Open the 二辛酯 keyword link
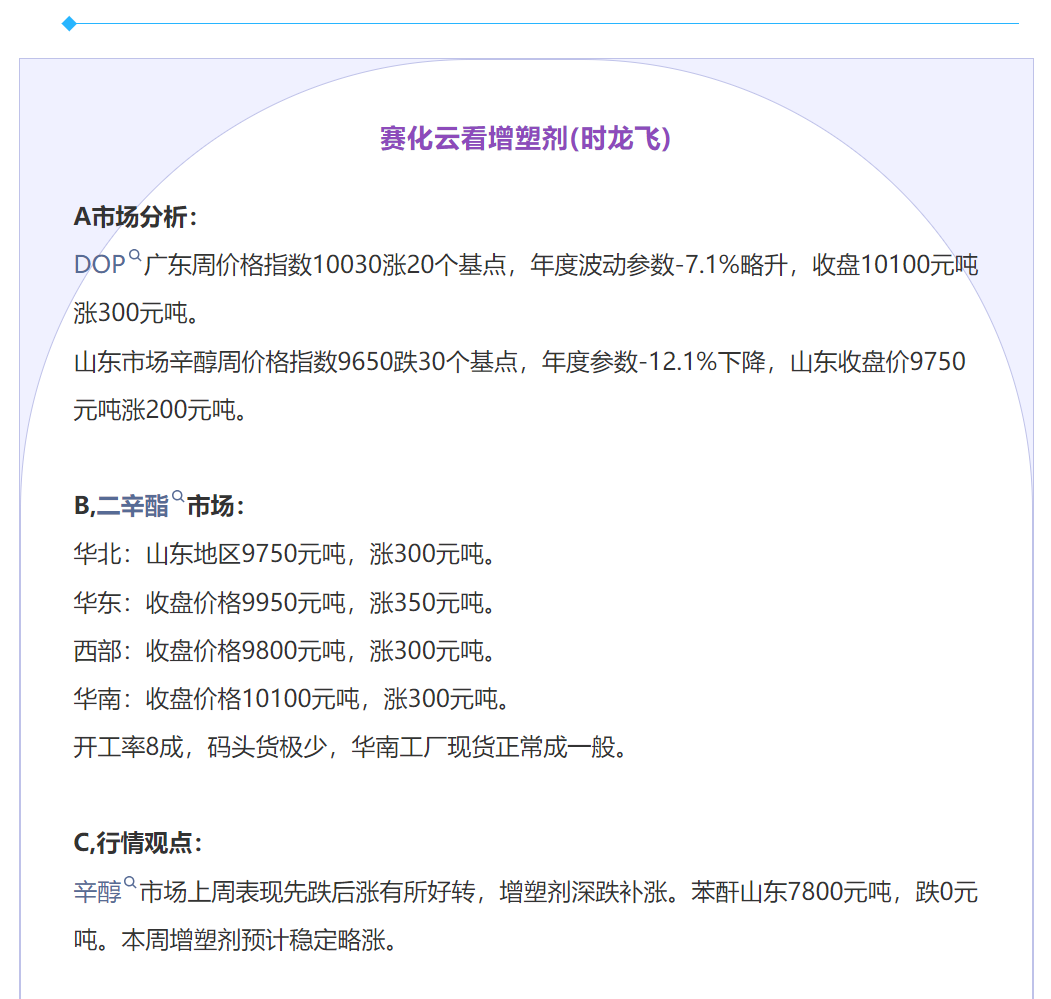1051x999 pixels. click(x=133, y=506)
